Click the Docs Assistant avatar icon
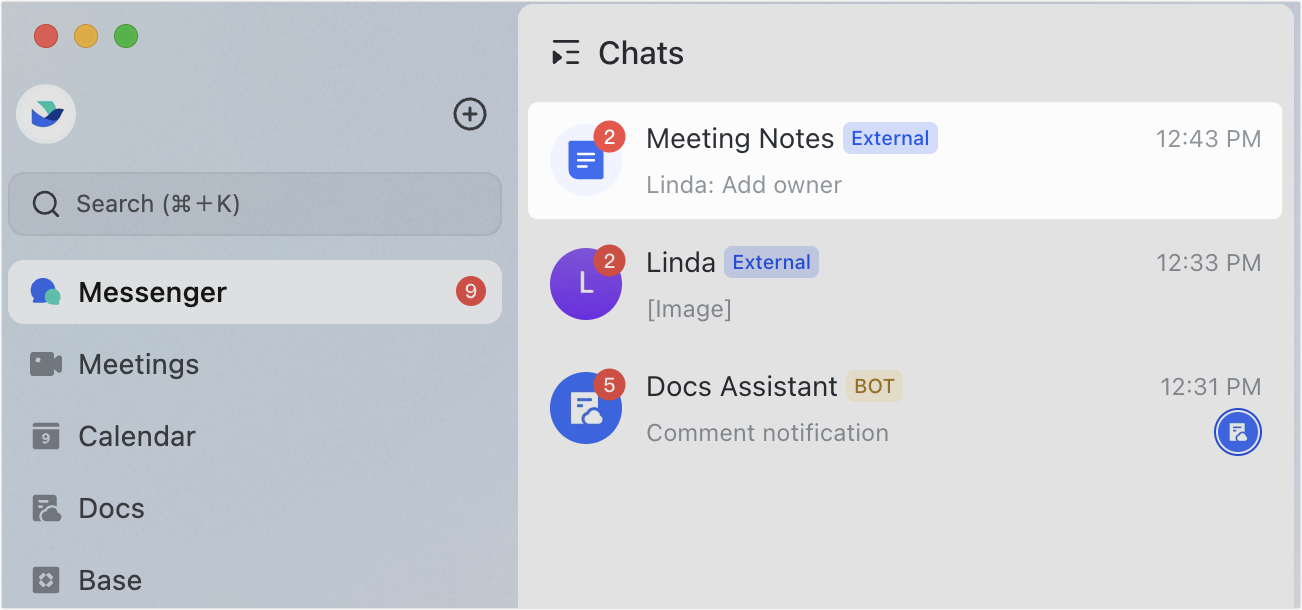This screenshot has height=610, width=1302. coord(586,408)
